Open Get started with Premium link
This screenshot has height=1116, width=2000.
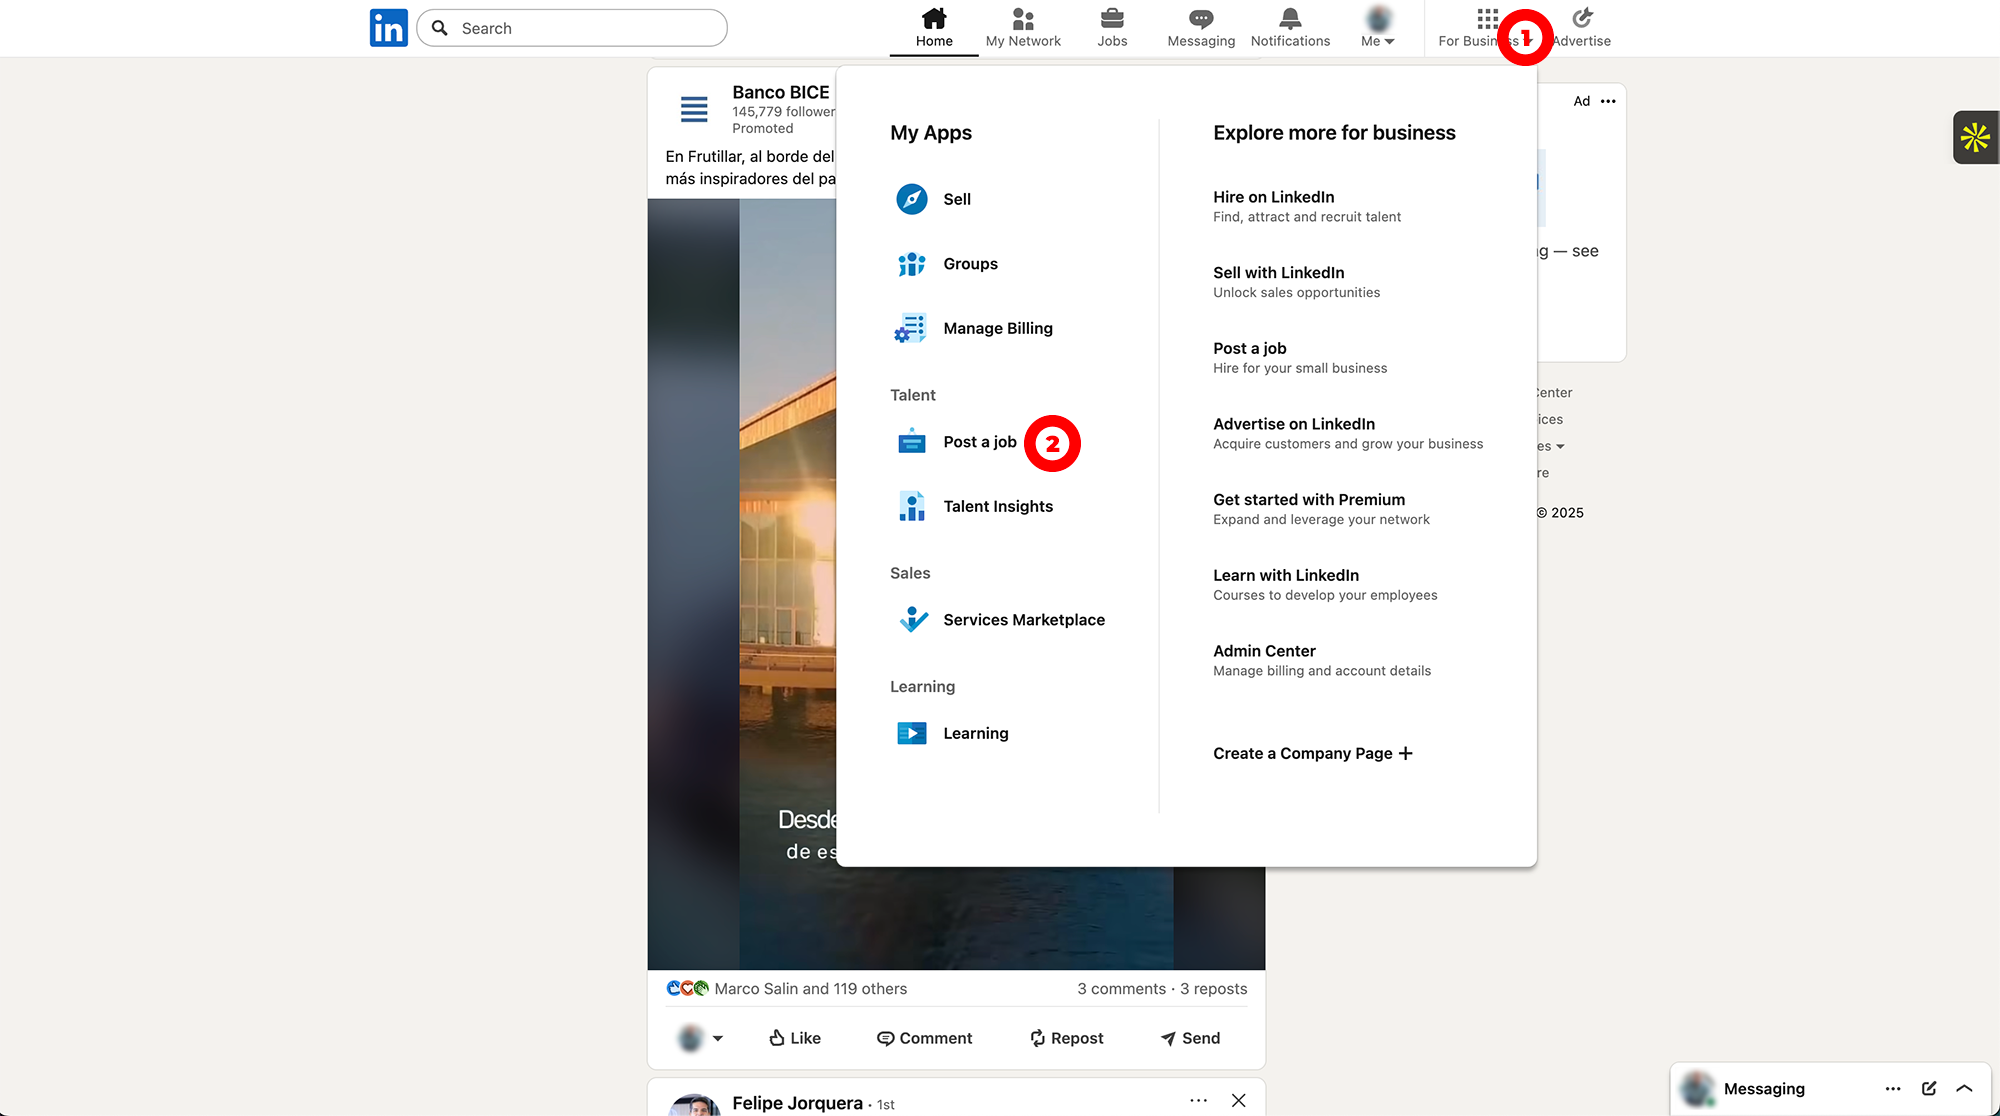(x=1308, y=499)
